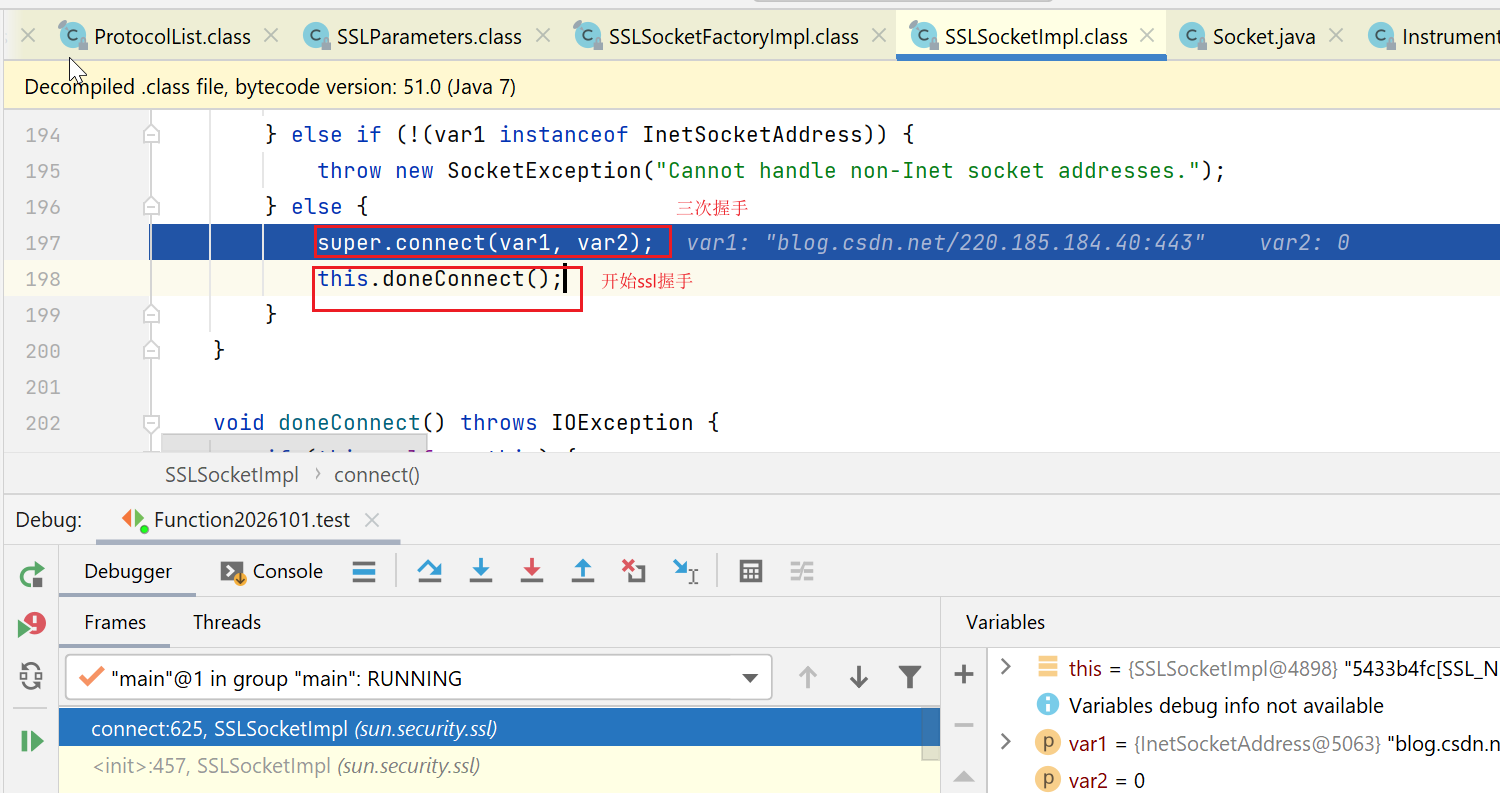This screenshot has height=793, width=1500.
Task: Open the Console tab in debugger
Action: (x=272, y=571)
